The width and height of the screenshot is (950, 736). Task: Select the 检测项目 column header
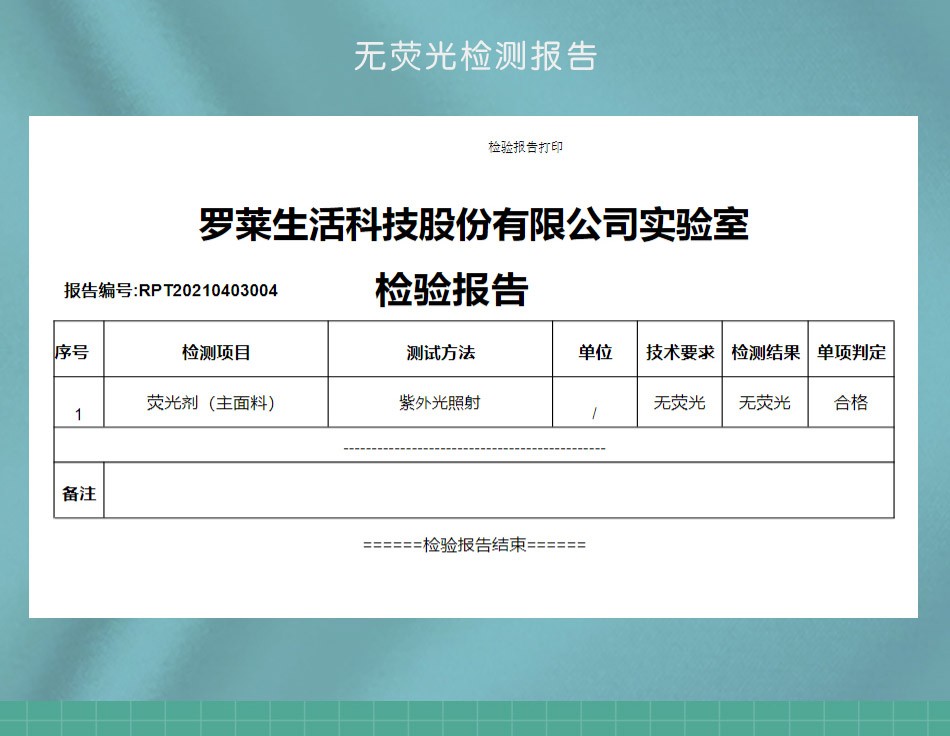pyautogui.click(x=216, y=349)
